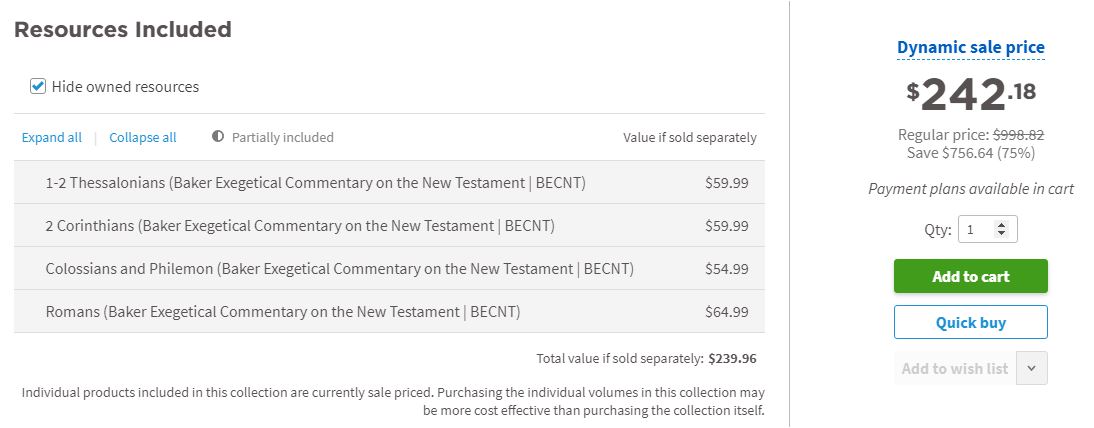Click the Add to wish list button
The width and height of the screenshot is (1094, 428).
[x=954, y=369]
